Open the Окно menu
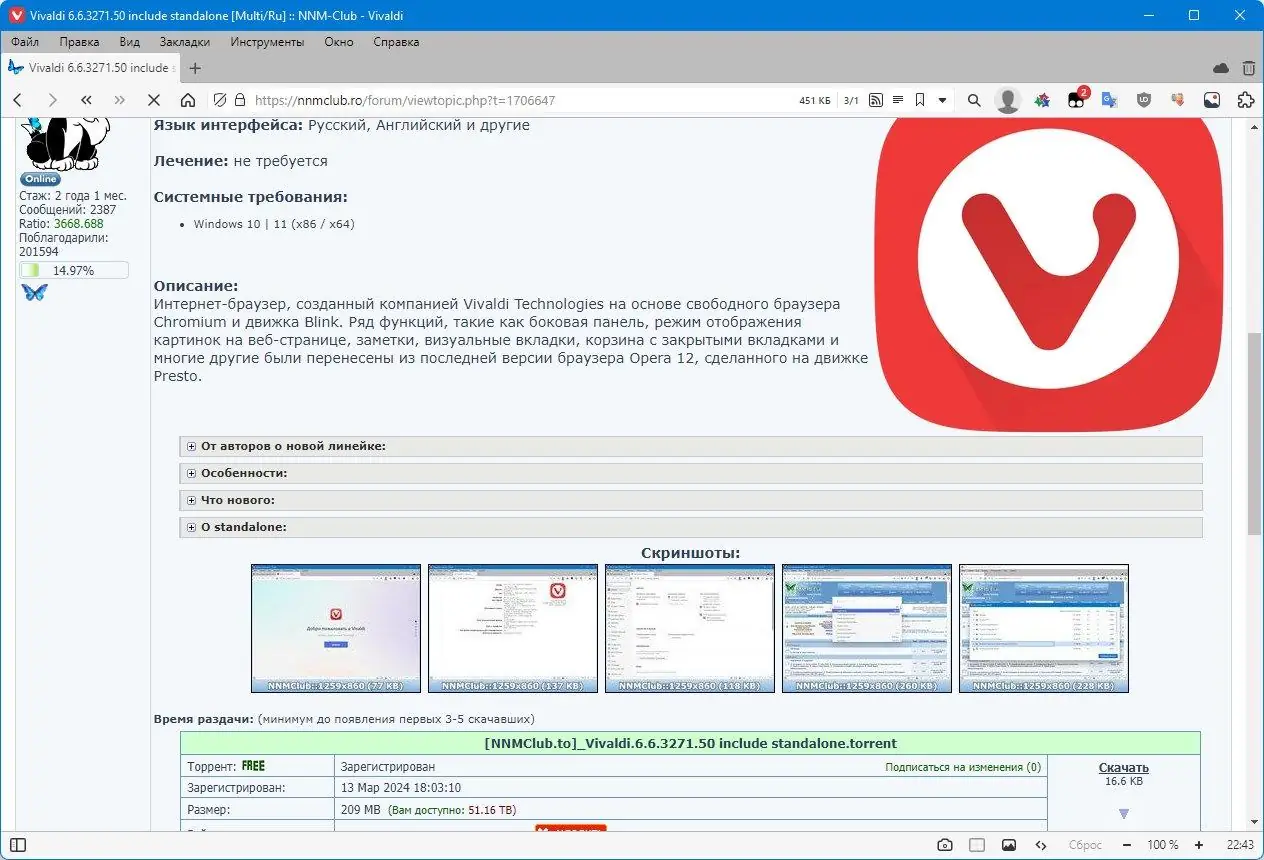 coord(339,42)
